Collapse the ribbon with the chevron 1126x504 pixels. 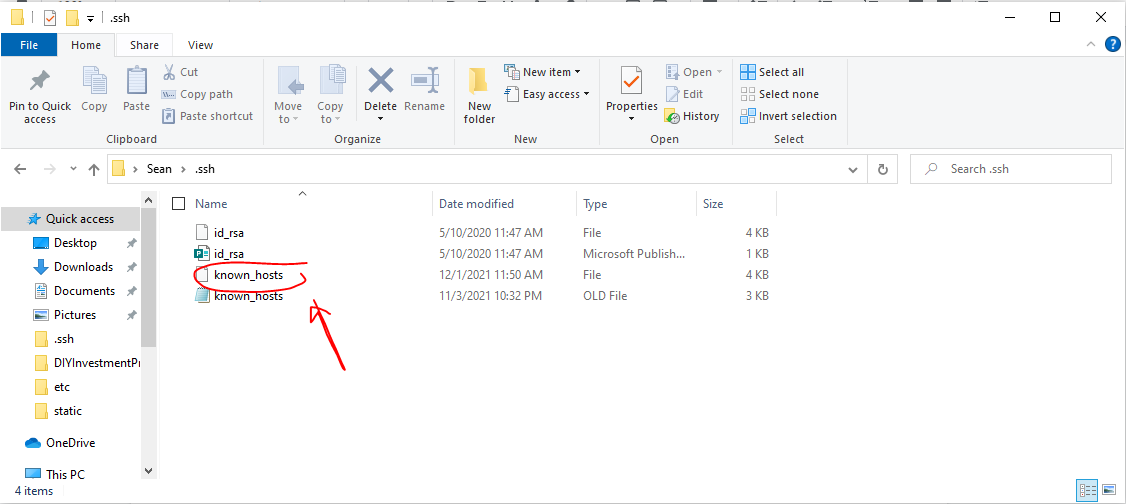coord(1092,45)
